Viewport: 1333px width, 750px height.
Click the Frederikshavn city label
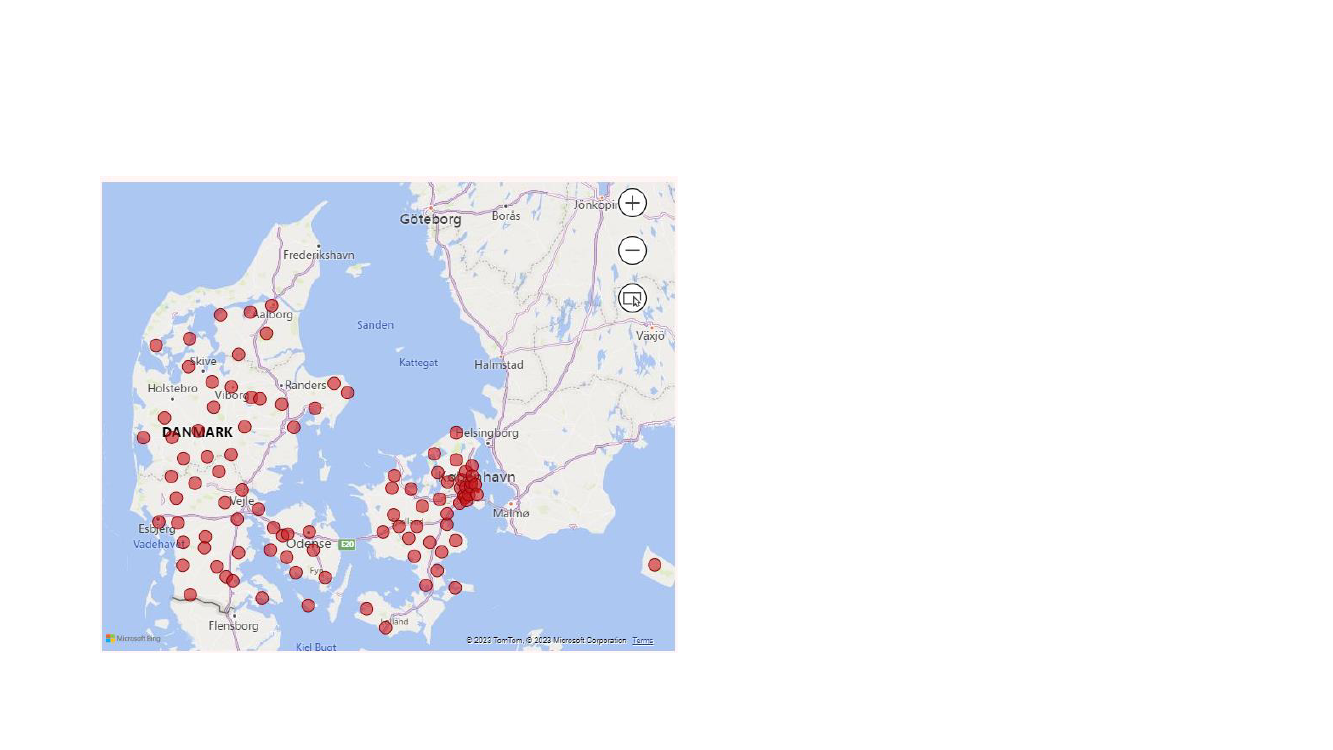[319, 255]
